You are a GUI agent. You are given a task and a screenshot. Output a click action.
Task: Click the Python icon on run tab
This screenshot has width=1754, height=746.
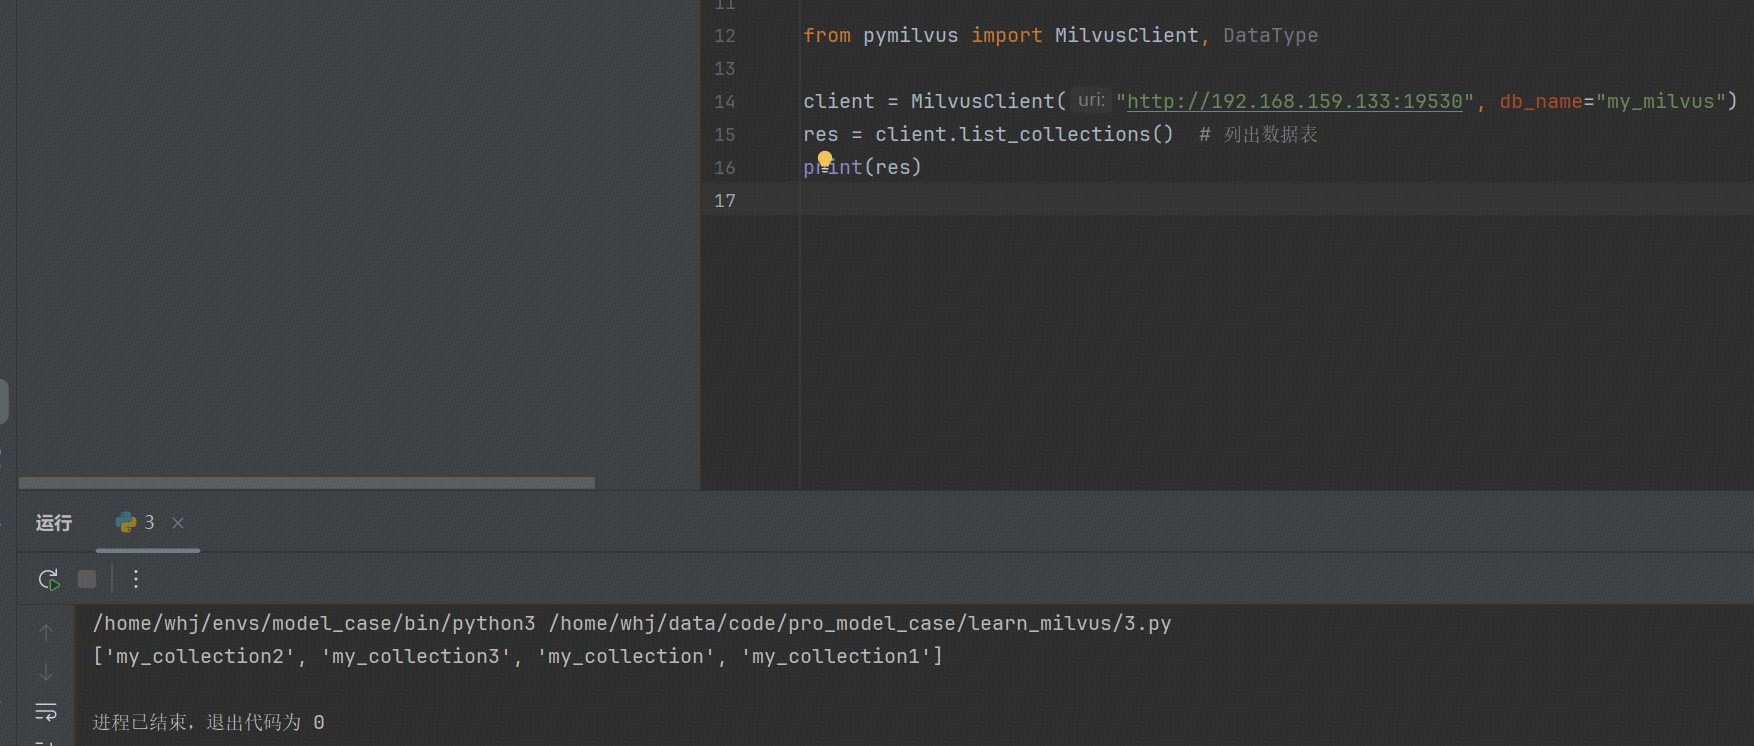126,522
